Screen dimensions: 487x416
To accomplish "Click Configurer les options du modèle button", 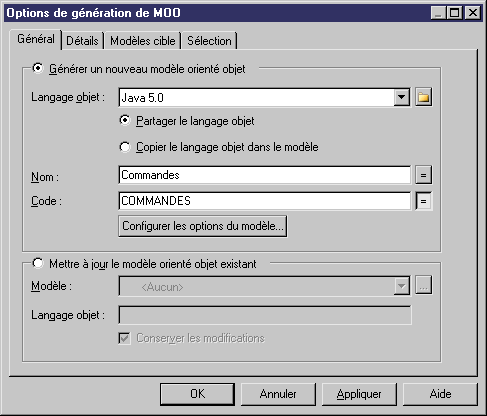I will click(203, 226).
